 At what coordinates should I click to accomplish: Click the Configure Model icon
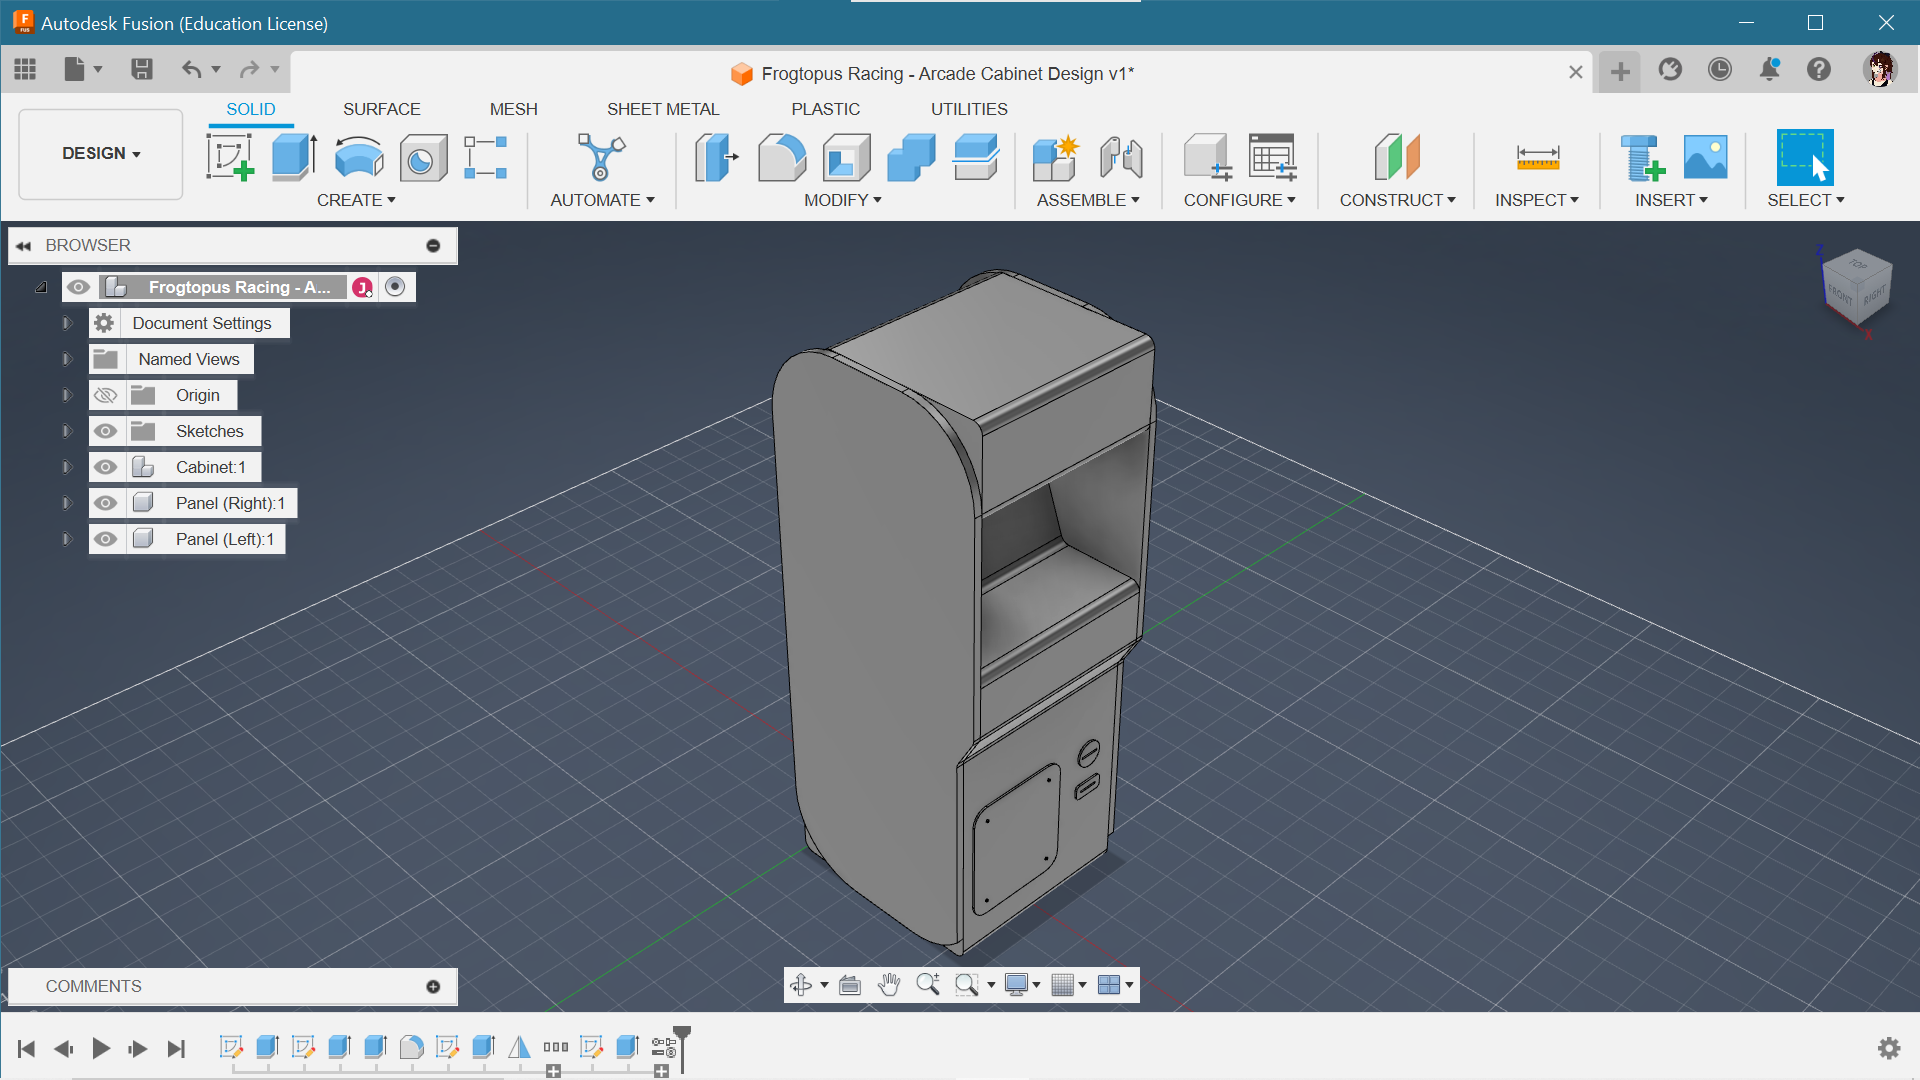click(1207, 158)
